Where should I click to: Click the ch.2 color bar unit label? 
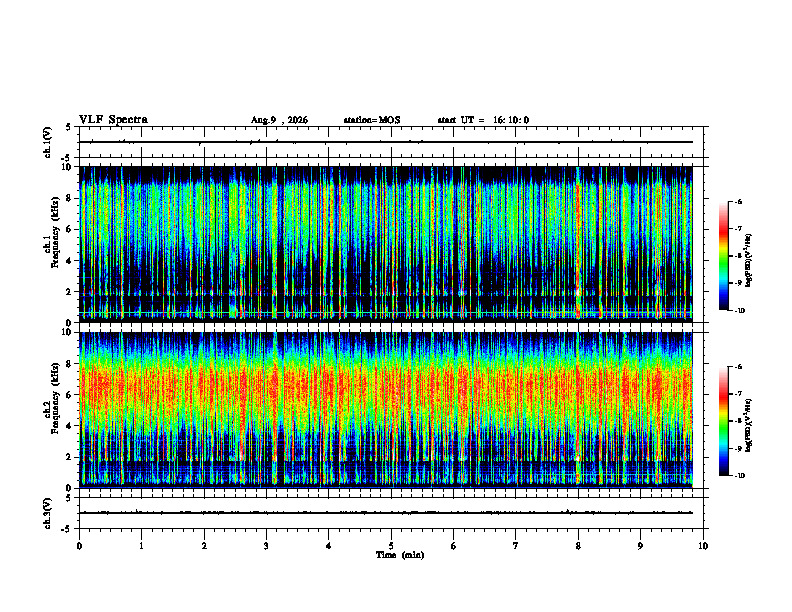[x=749, y=426]
